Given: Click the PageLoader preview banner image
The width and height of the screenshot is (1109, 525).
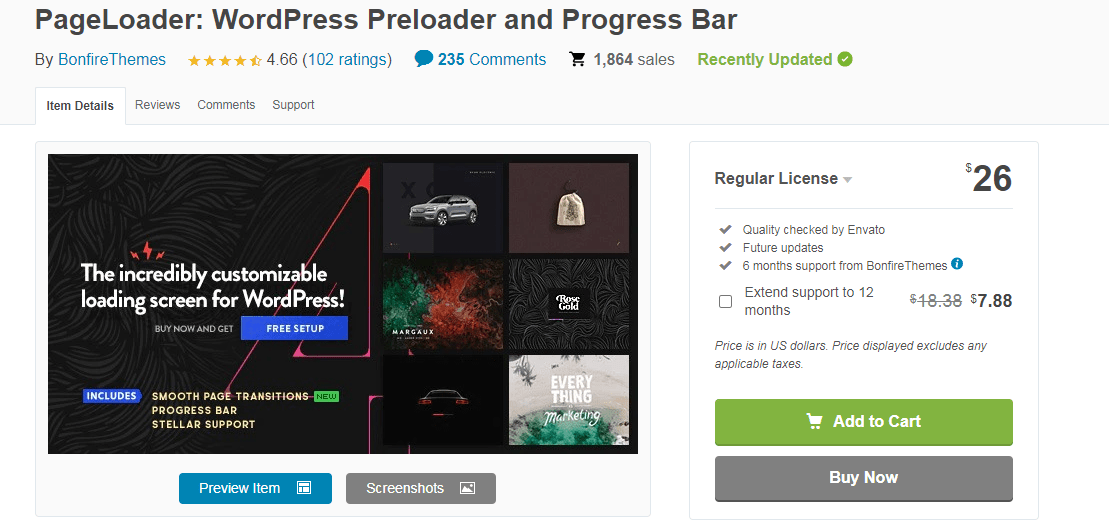Looking at the screenshot, I should (343, 304).
